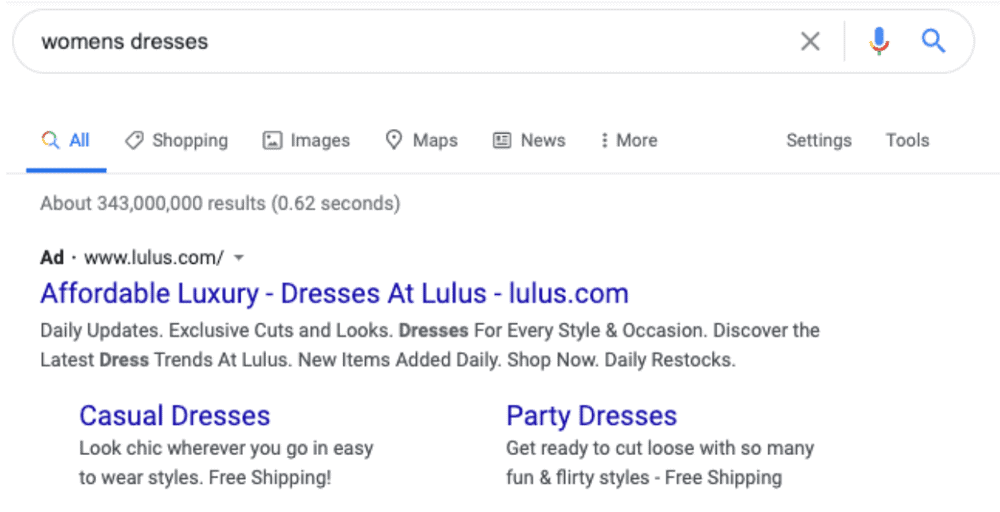Clear the search query with the X icon
This screenshot has height=512, width=1000.
click(x=810, y=41)
